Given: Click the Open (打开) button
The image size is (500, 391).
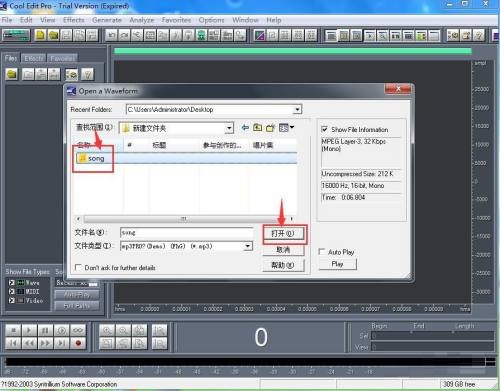Looking at the screenshot, I should pos(283,233).
